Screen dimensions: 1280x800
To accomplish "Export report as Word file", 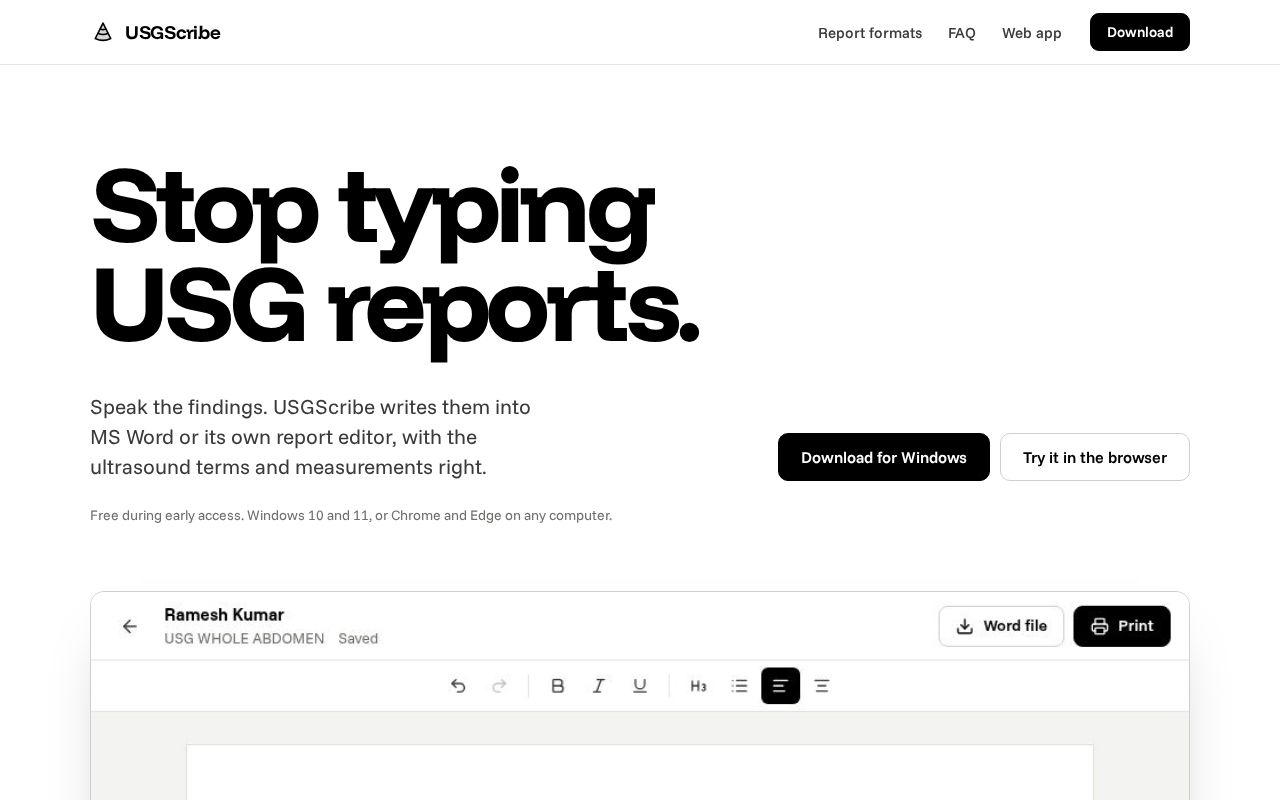I will point(1001,626).
